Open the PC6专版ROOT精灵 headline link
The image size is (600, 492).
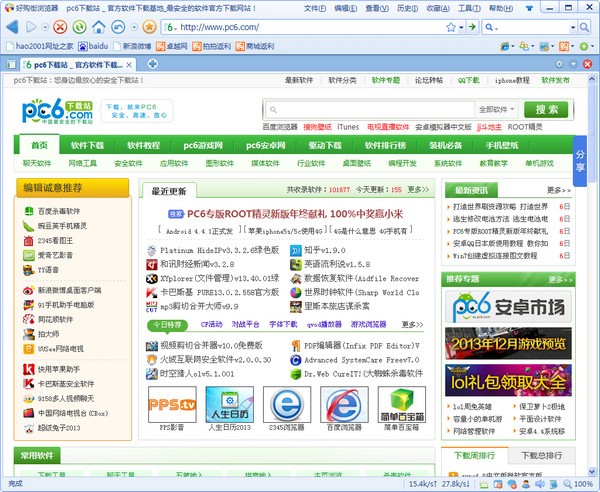295,214
